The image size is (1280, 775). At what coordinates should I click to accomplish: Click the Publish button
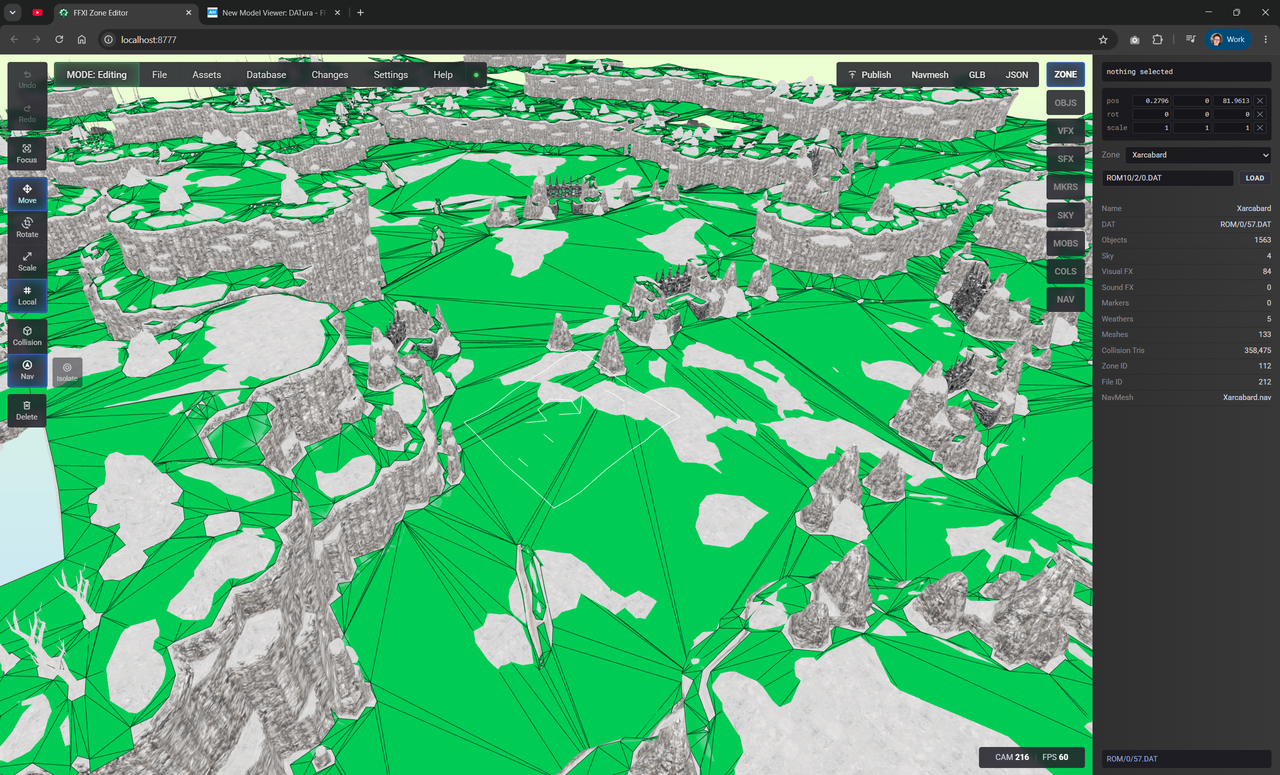[869, 75]
